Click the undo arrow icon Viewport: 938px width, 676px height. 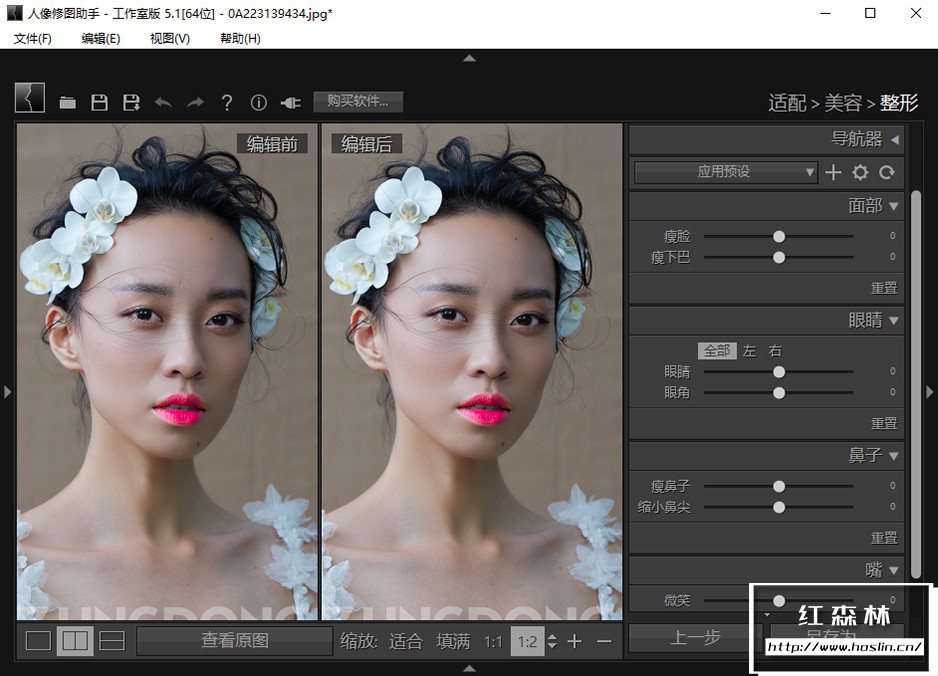163,102
